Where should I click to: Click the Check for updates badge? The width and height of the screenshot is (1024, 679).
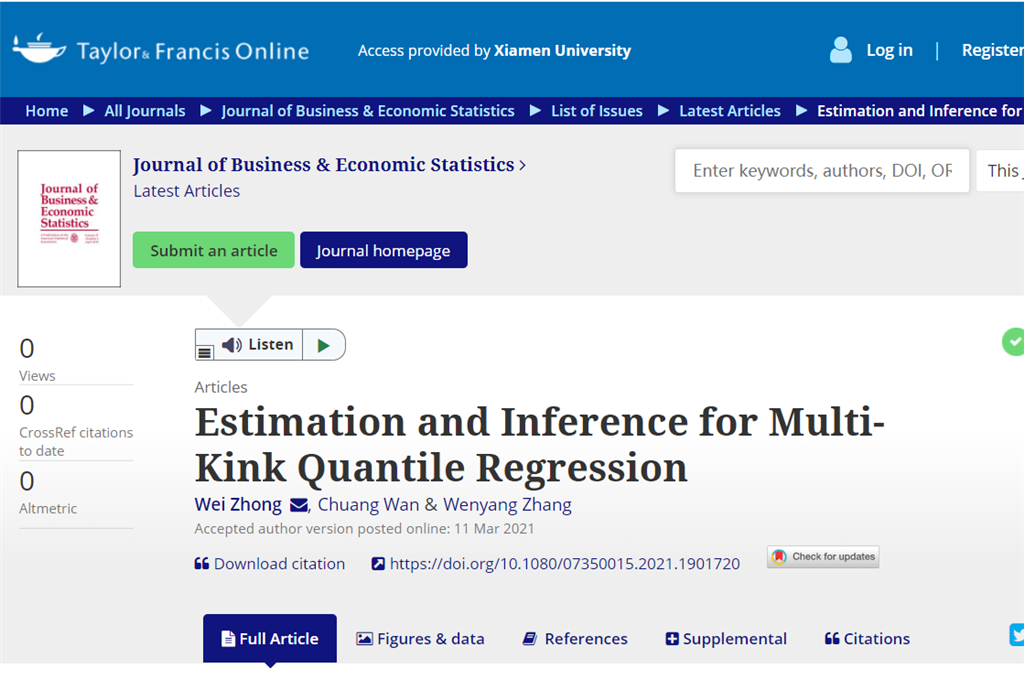pyautogui.click(x=823, y=557)
